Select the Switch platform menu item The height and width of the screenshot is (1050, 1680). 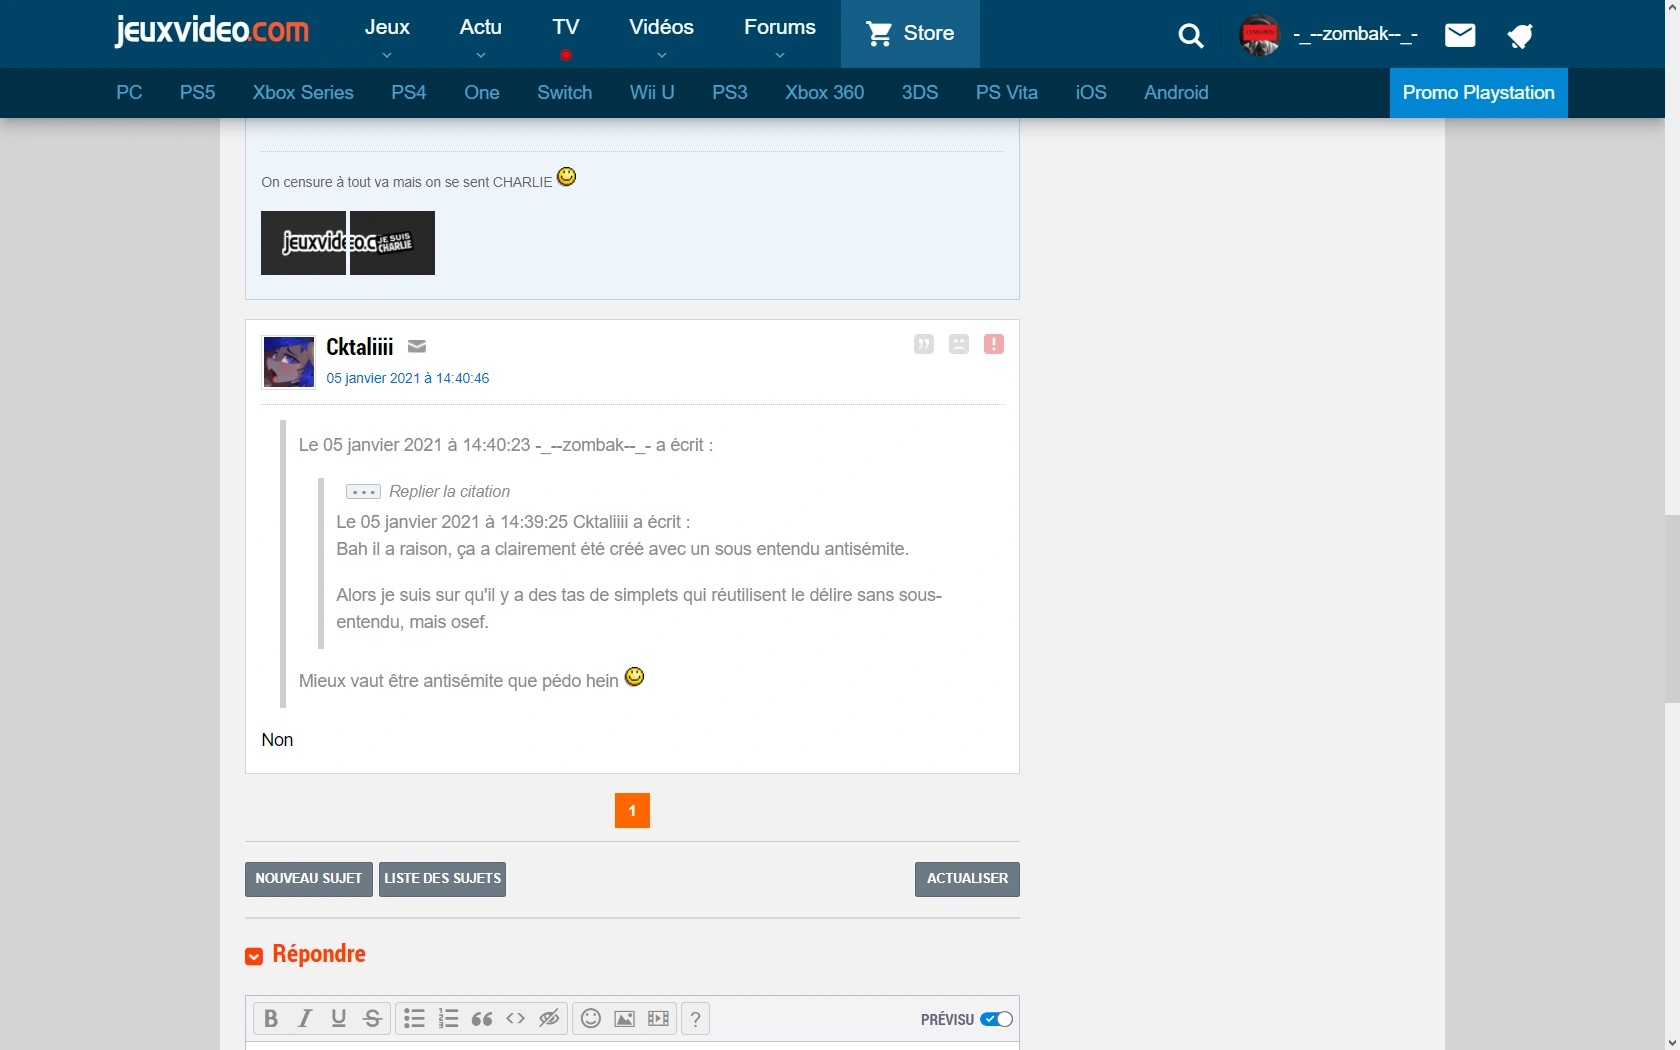point(564,93)
